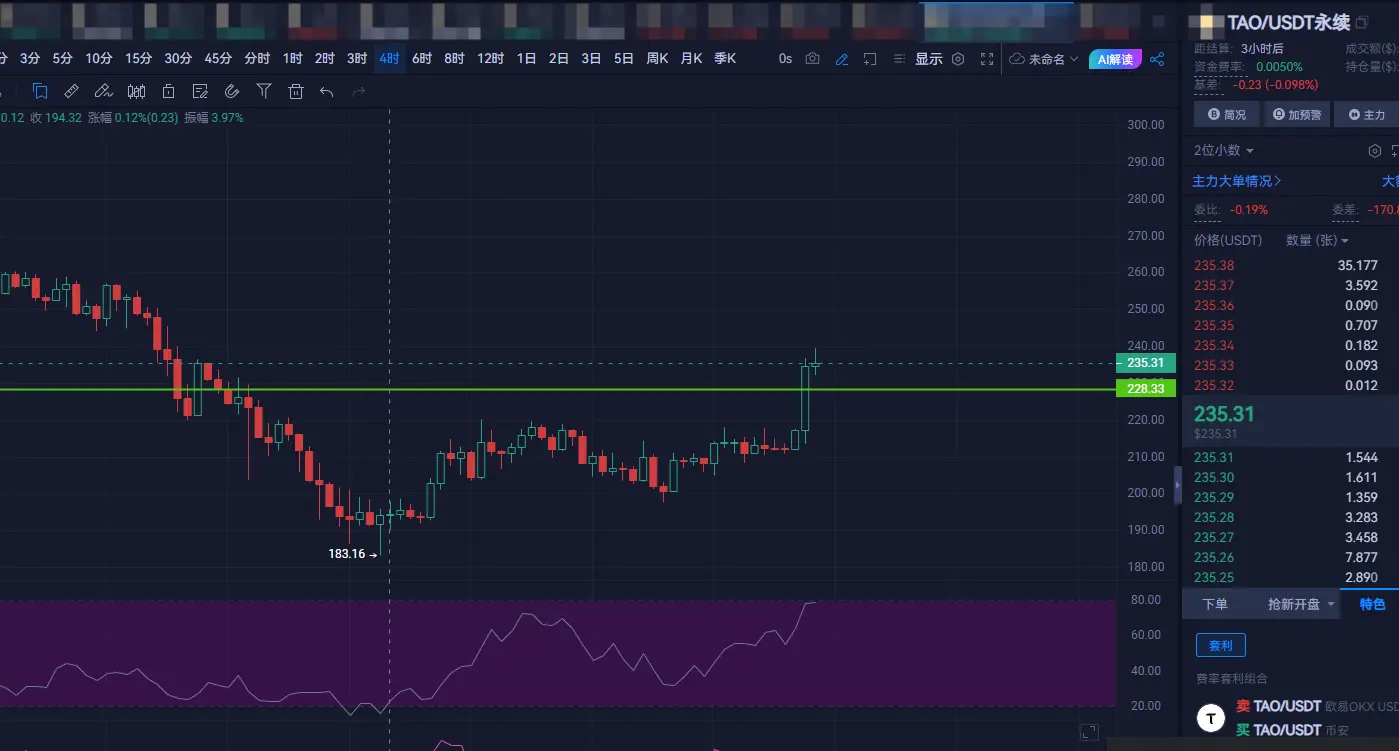
Task: Share the chart via share icon
Action: [1157, 59]
